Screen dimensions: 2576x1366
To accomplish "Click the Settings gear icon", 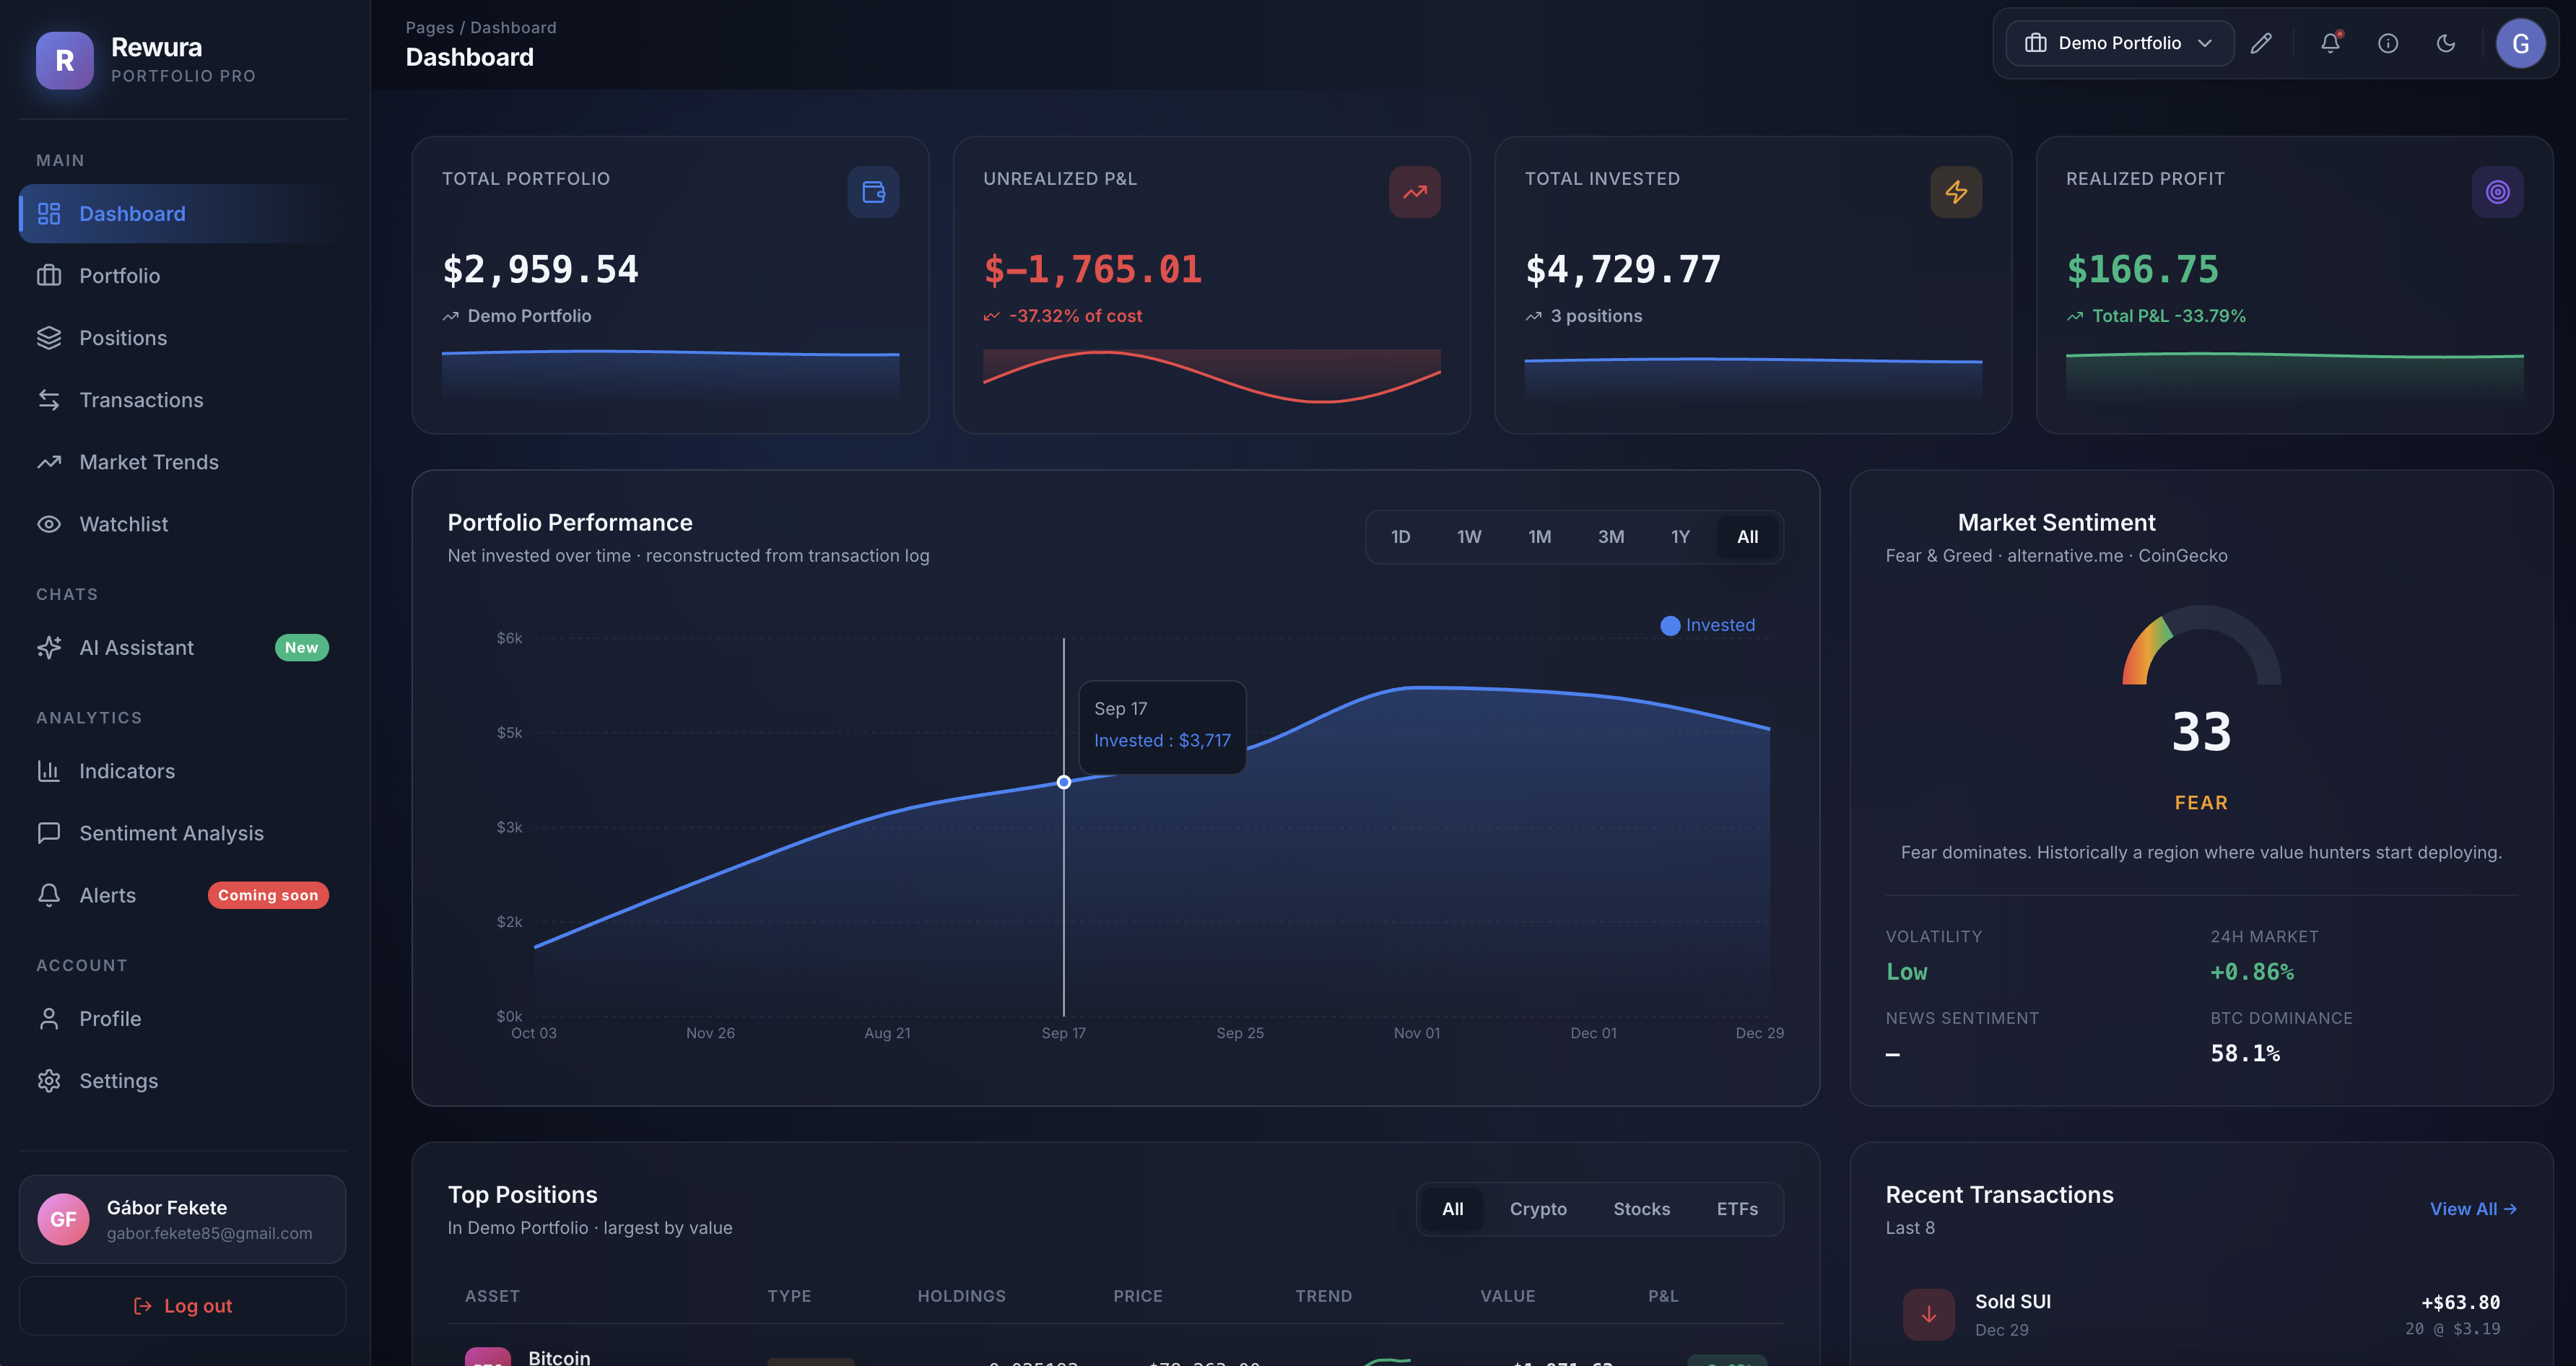I will click(x=49, y=1081).
